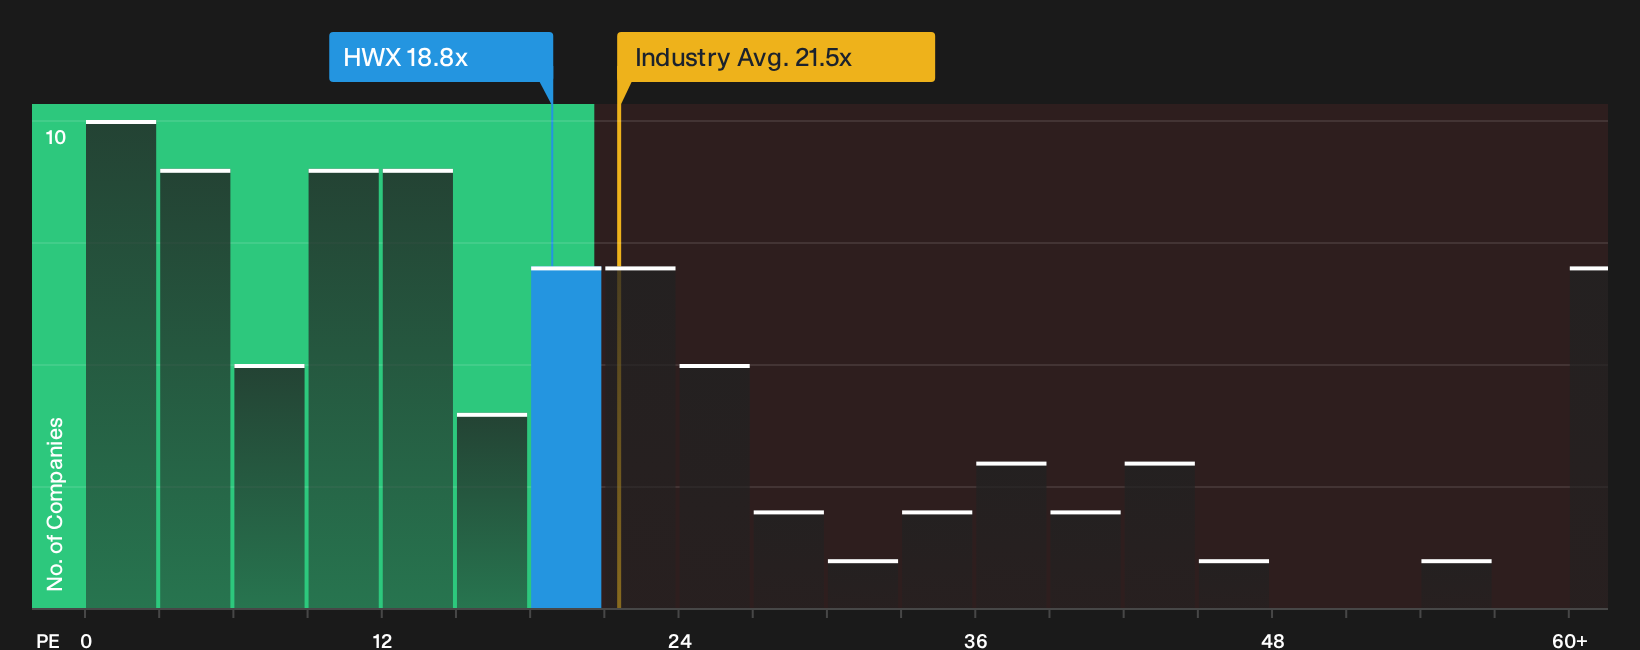Click the x-axis tick label 36
Screen dimensions: 1640x650
(976, 641)
